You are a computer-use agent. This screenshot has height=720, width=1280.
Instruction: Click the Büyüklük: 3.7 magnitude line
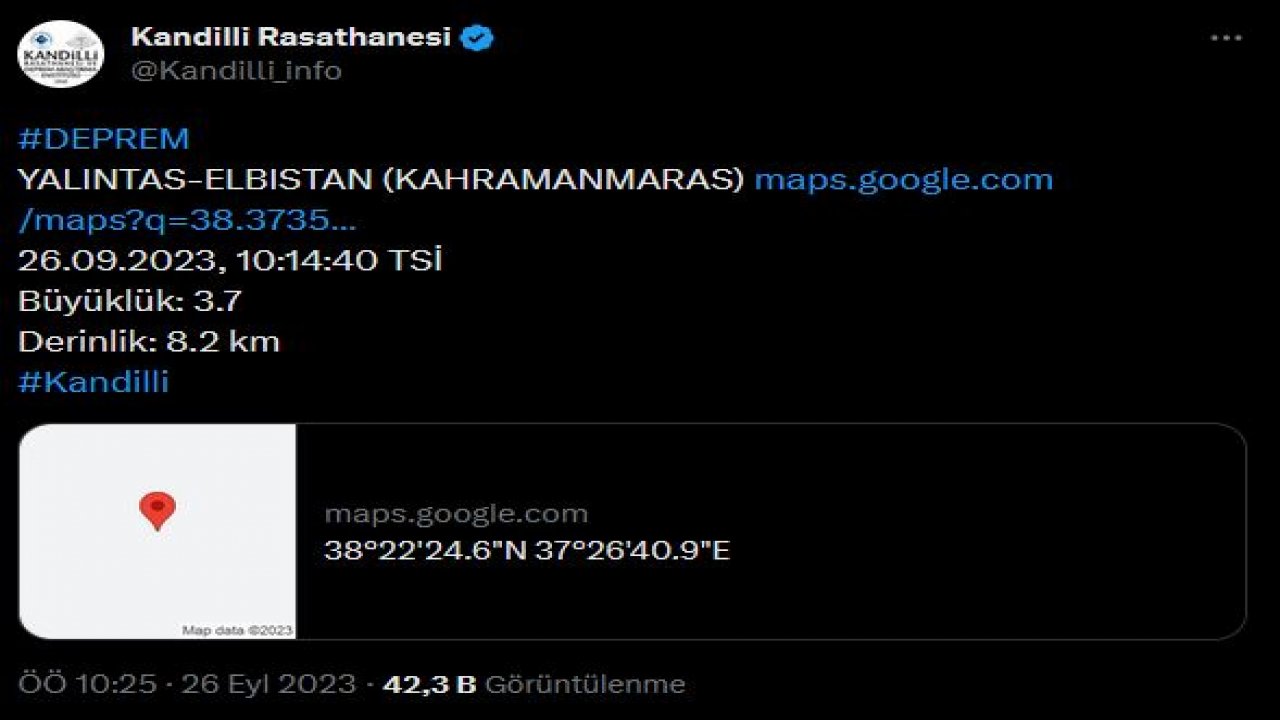point(130,300)
